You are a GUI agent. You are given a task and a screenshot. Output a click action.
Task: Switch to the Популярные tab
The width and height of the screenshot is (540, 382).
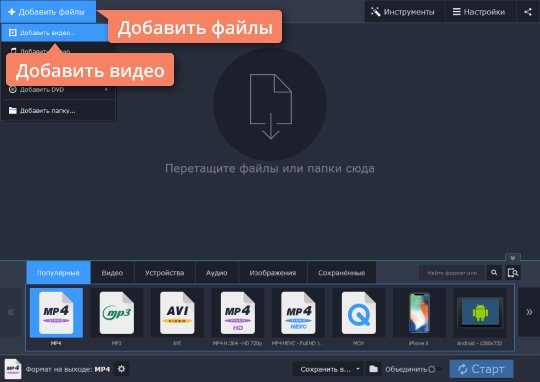pyautogui.click(x=58, y=273)
